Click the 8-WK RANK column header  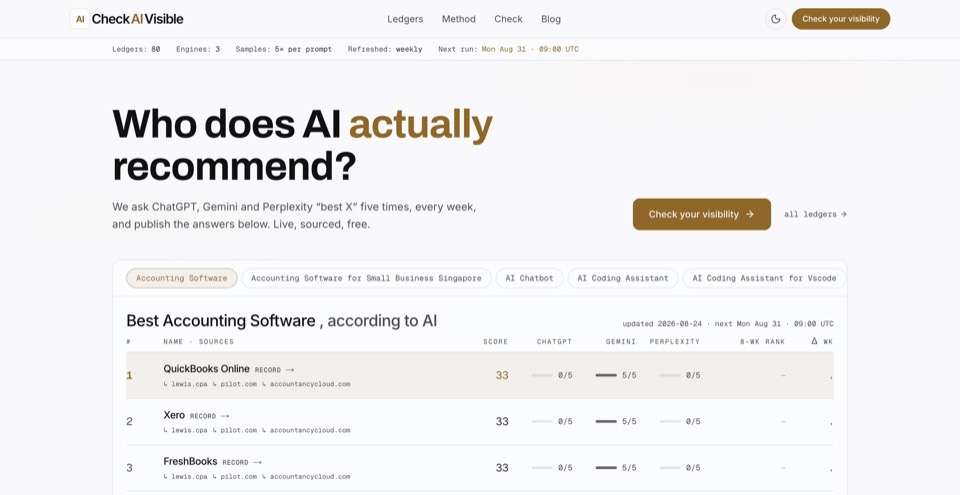click(x=762, y=342)
